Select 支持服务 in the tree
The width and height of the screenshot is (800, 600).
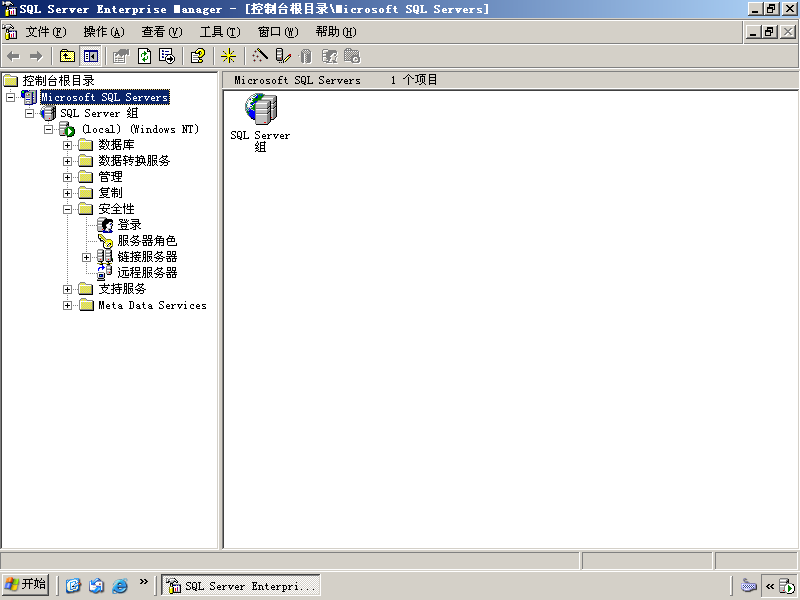122,289
